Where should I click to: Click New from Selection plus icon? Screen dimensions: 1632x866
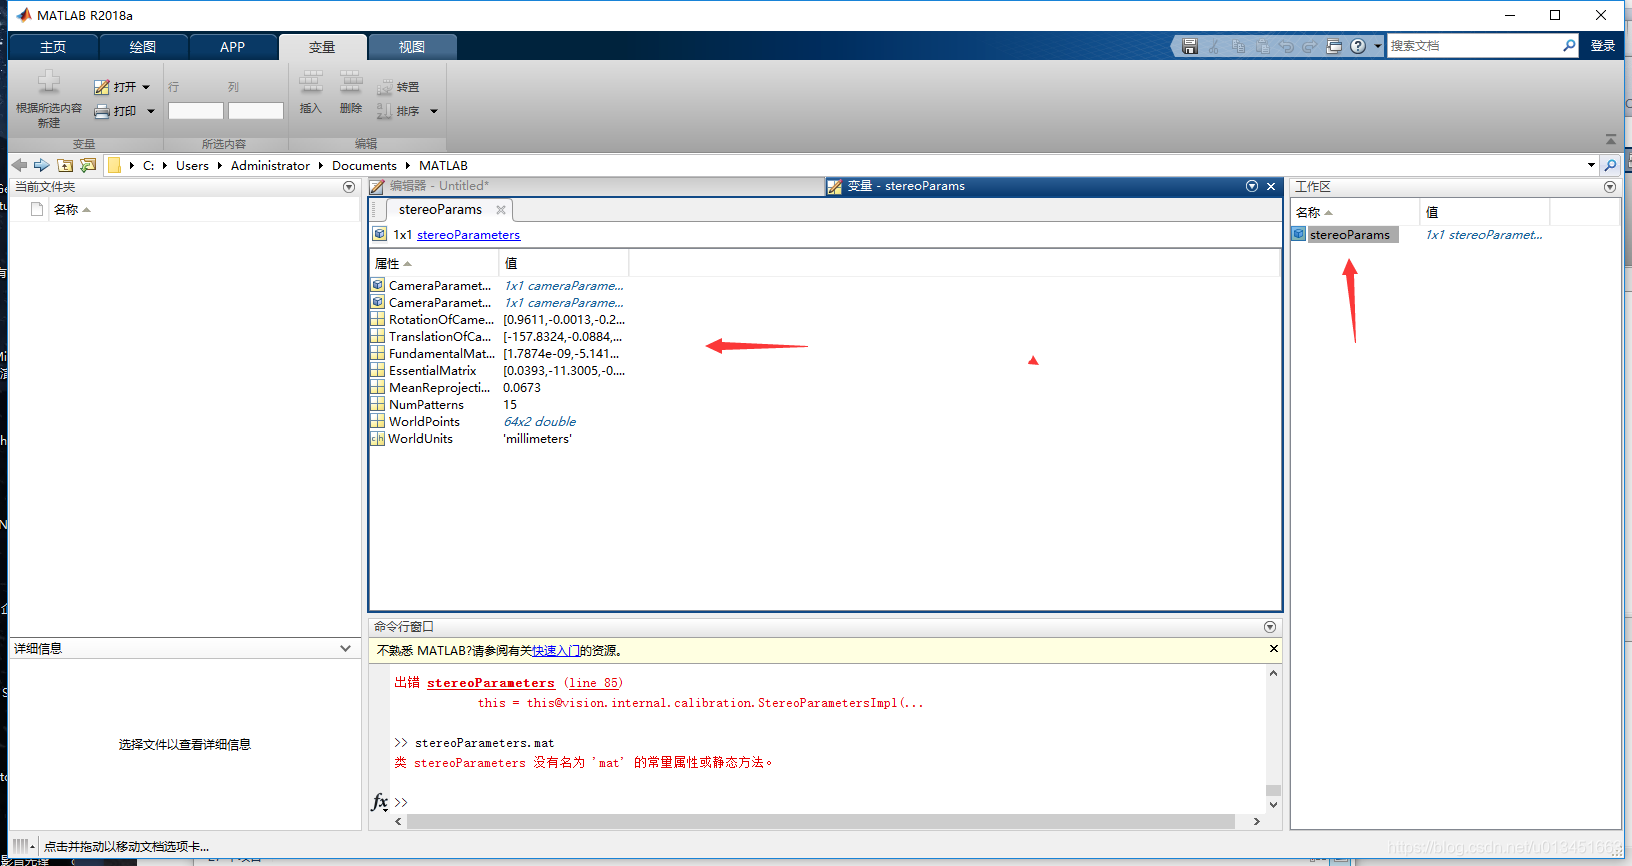(49, 82)
